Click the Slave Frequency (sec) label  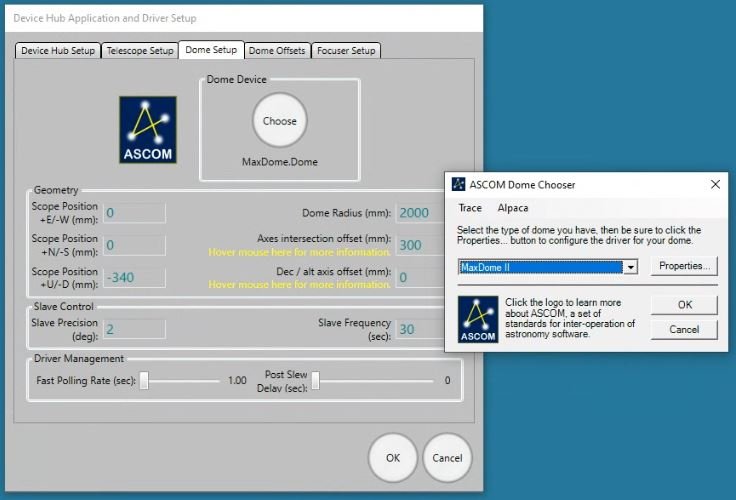click(354, 330)
